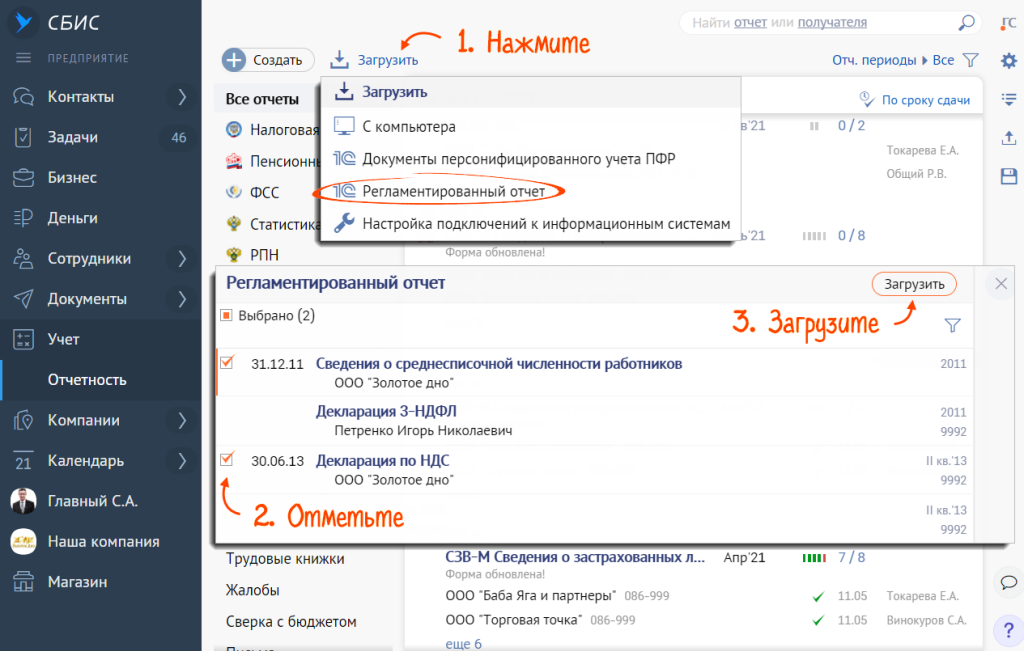Open Сведения о среднесписочной численности работников
Image resolution: width=1024 pixels, height=651 pixels.
click(499, 364)
